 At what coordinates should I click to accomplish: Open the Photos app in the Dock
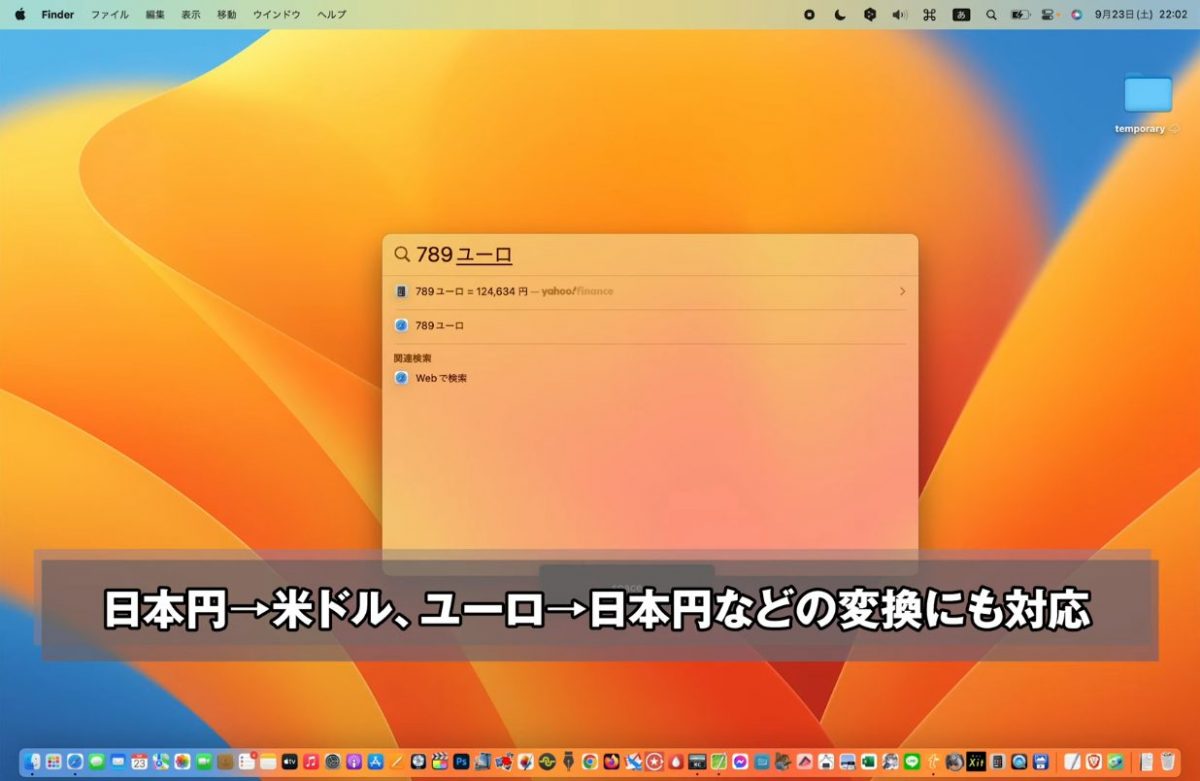(x=182, y=762)
